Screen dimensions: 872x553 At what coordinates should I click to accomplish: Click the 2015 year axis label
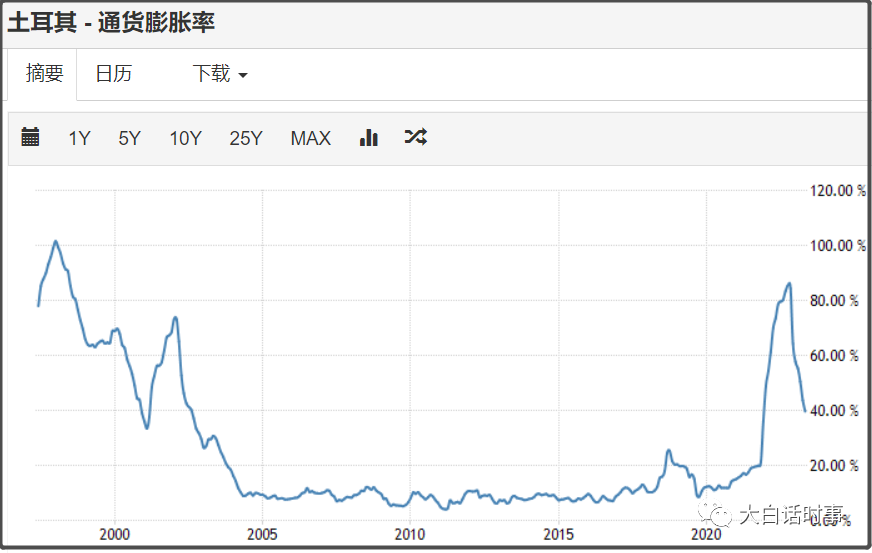558,535
